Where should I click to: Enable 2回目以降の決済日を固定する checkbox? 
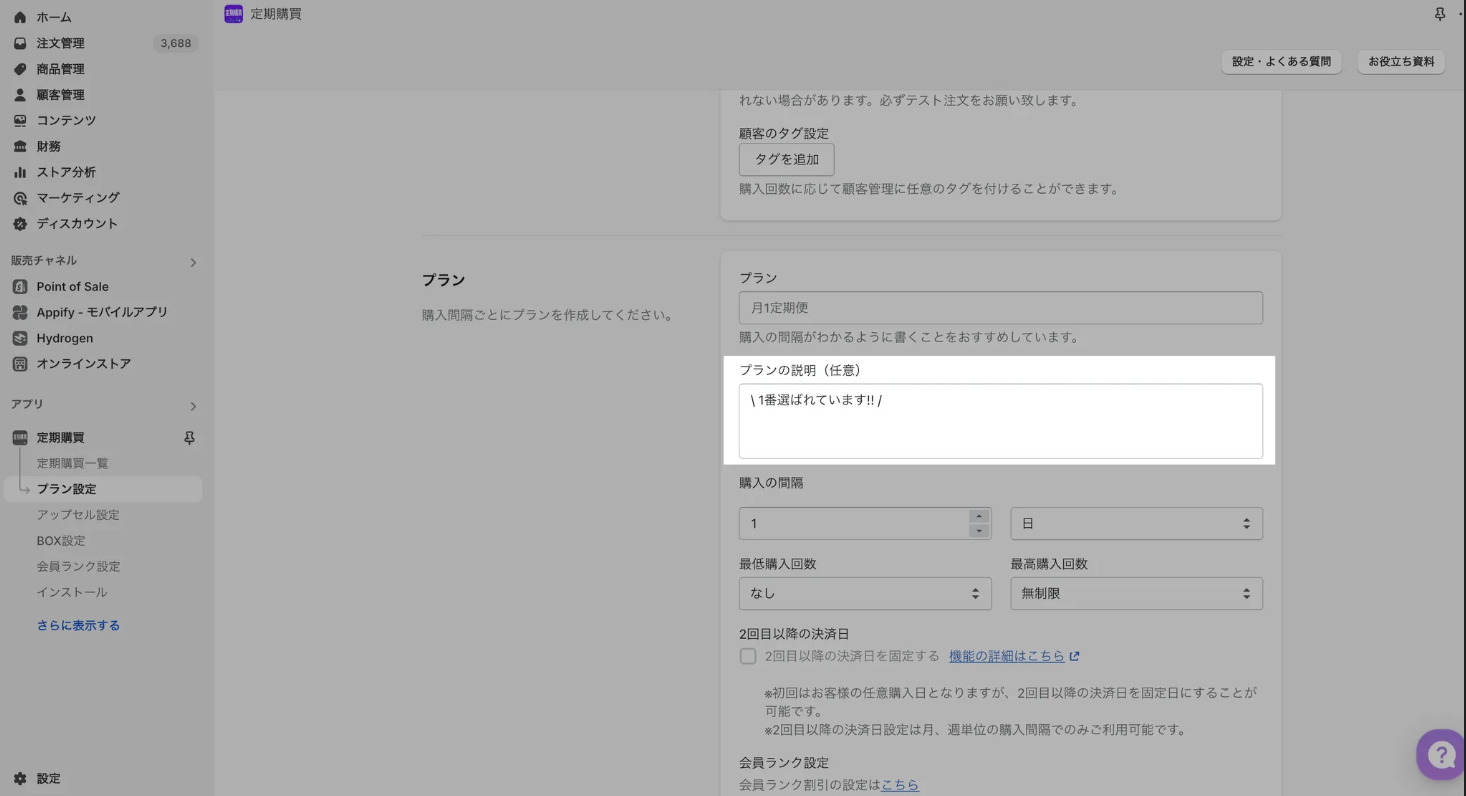[x=748, y=656]
